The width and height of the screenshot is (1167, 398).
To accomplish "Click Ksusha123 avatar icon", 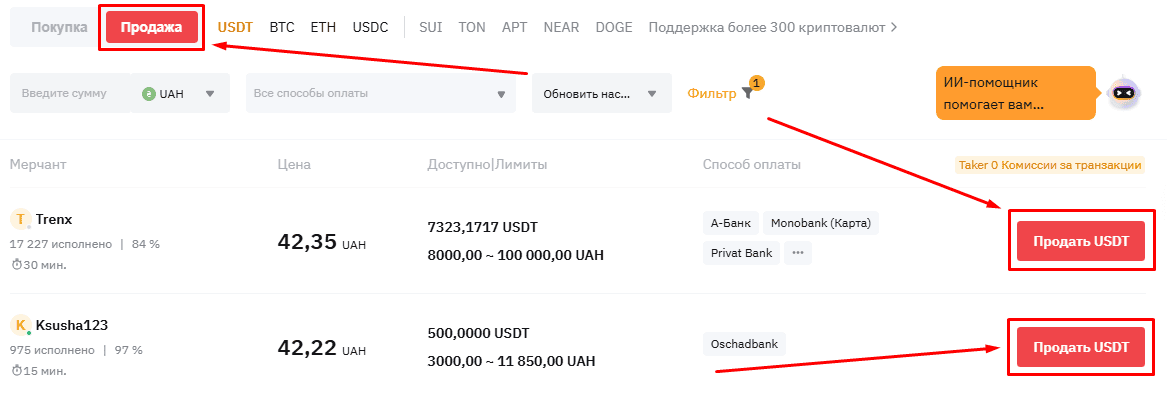I will (x=21, y=325).
